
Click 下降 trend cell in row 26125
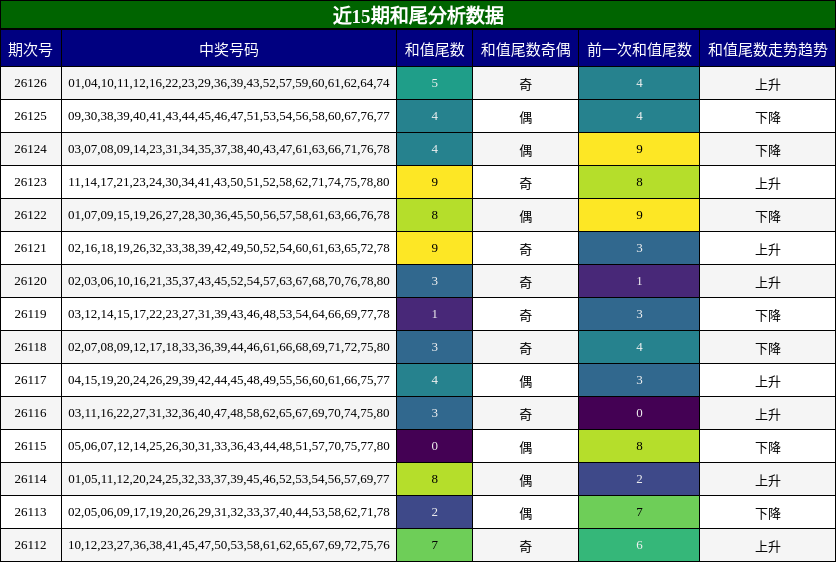(x=768, y=116)
